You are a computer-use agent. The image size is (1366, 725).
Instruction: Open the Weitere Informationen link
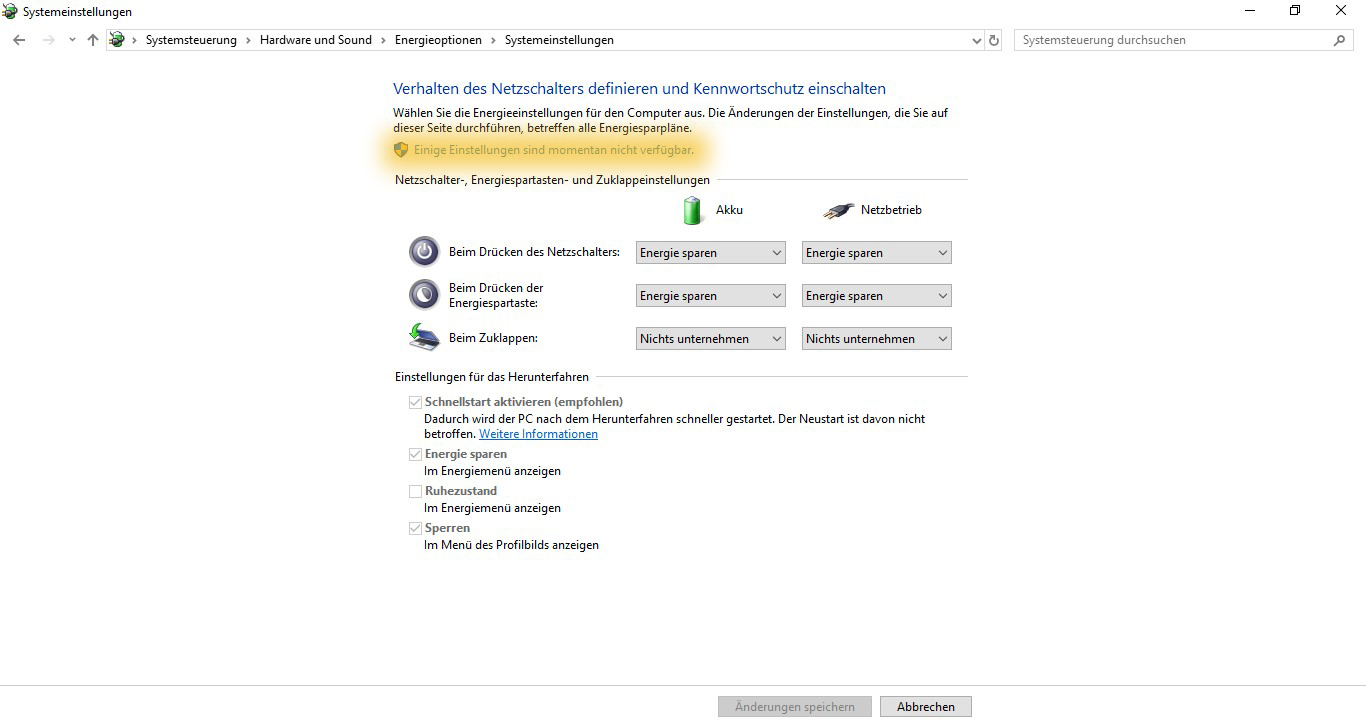(x=538, y=434)
